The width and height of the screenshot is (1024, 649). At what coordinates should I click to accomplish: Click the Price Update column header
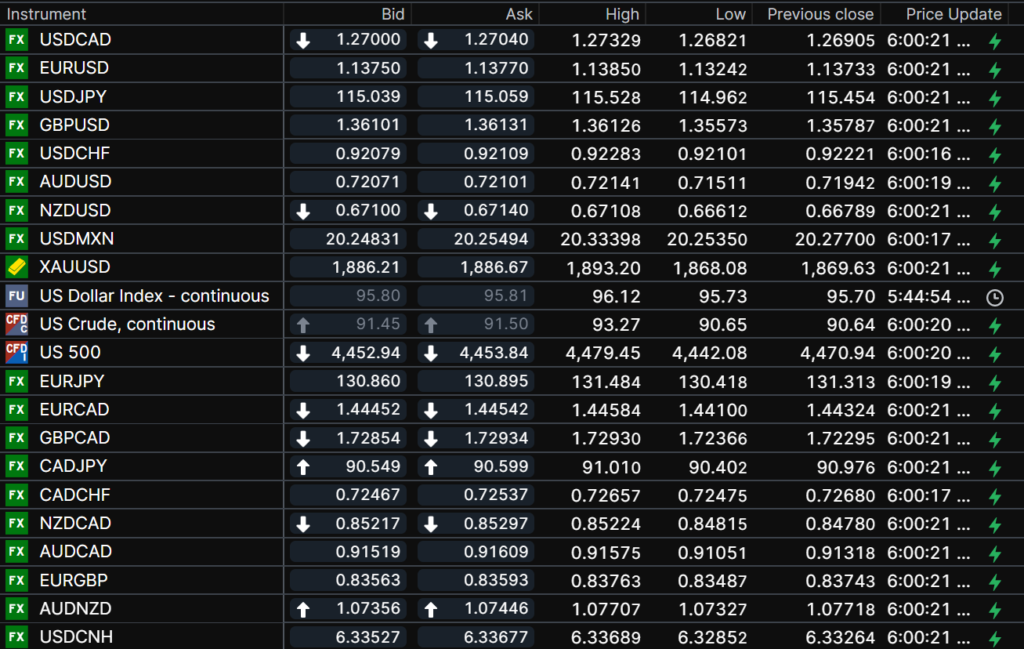click(953, 14)
